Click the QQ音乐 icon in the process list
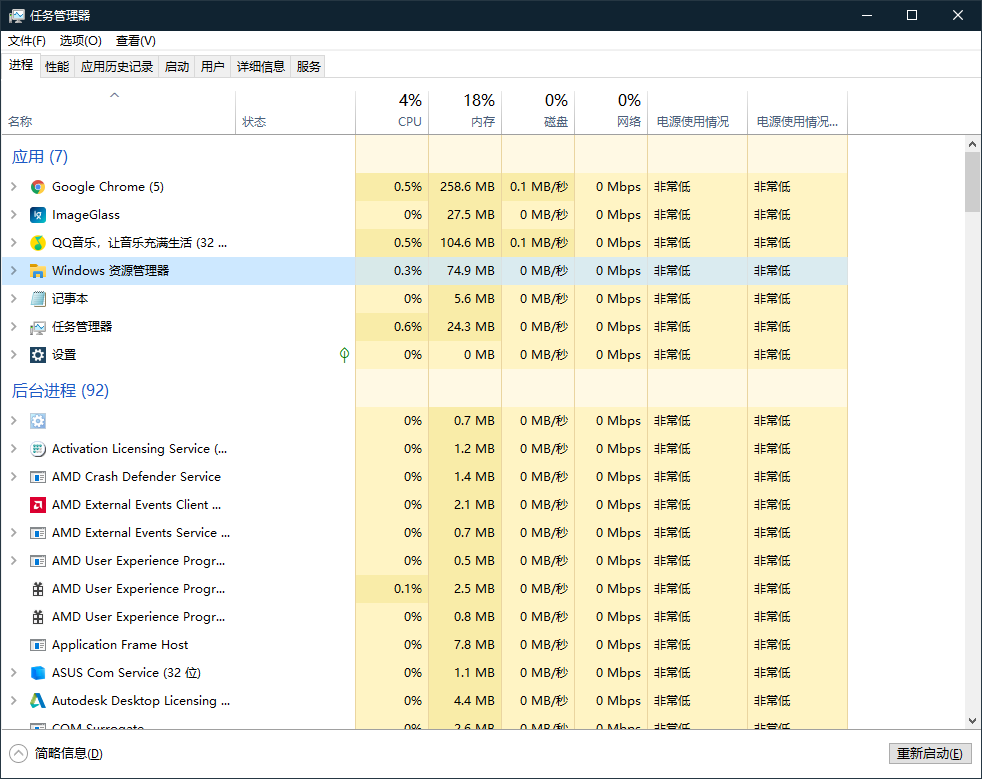The width and height of the screenshot is (982, 779). [37, 242]
